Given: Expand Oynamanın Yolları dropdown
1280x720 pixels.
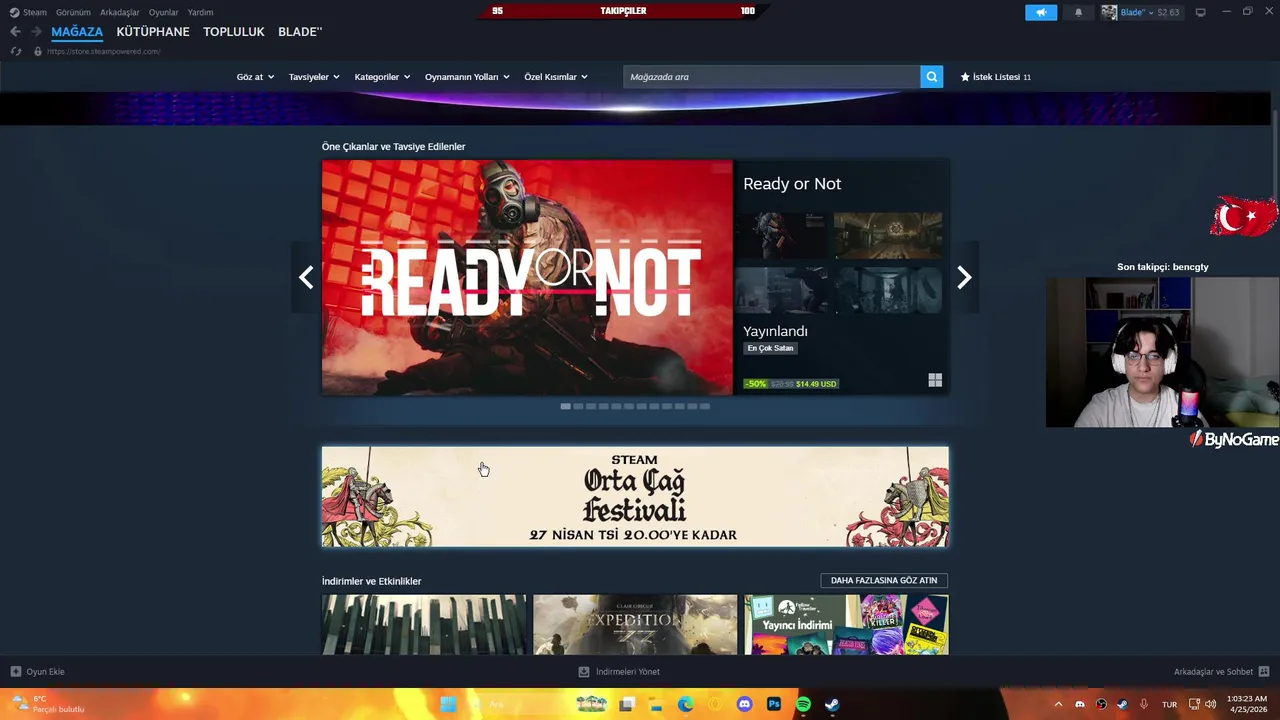Looking at the screenshot, I should [x=467, y=77].
